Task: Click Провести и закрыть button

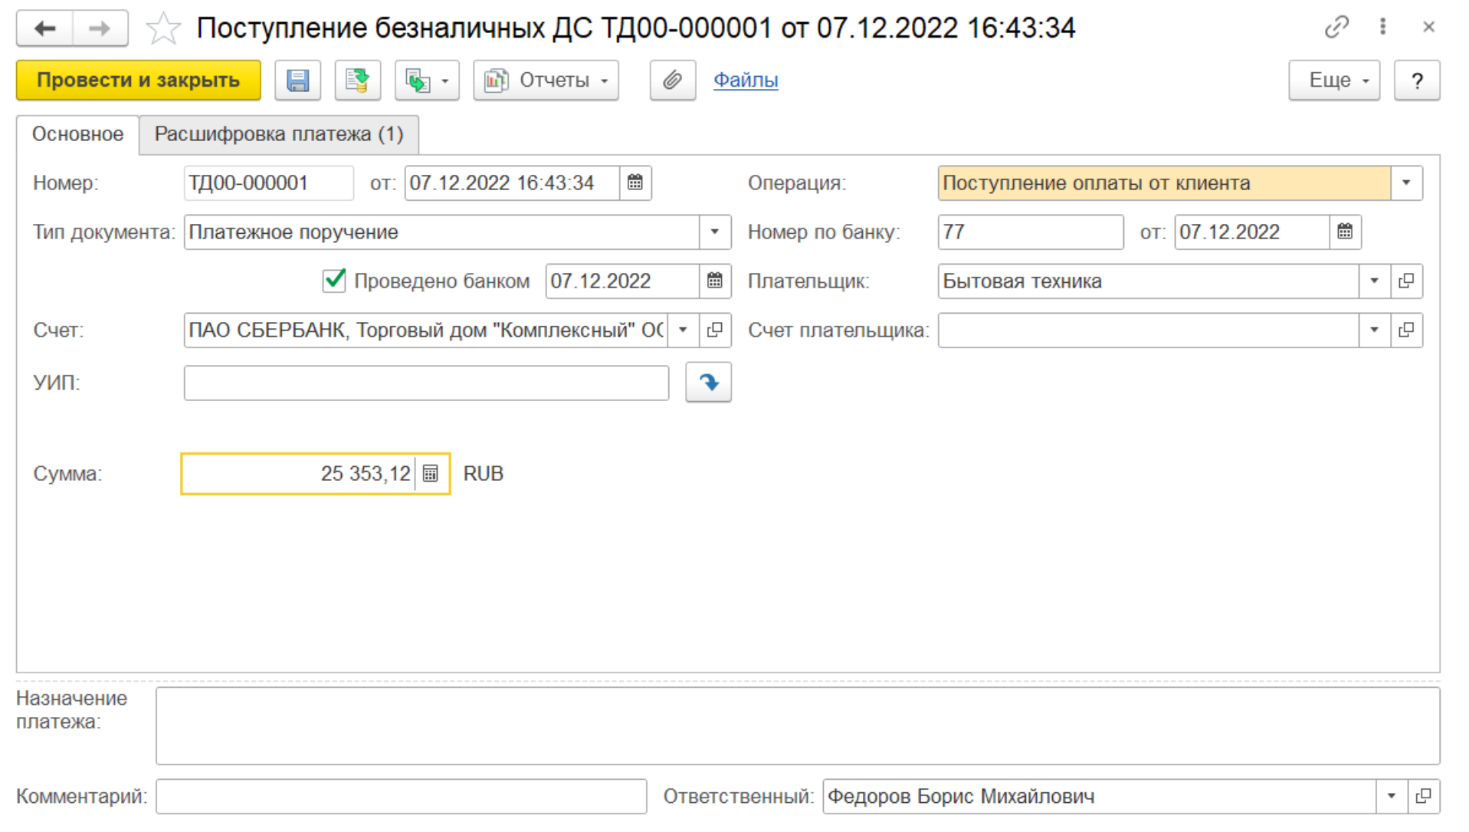Action: click(x=138, y=81)
